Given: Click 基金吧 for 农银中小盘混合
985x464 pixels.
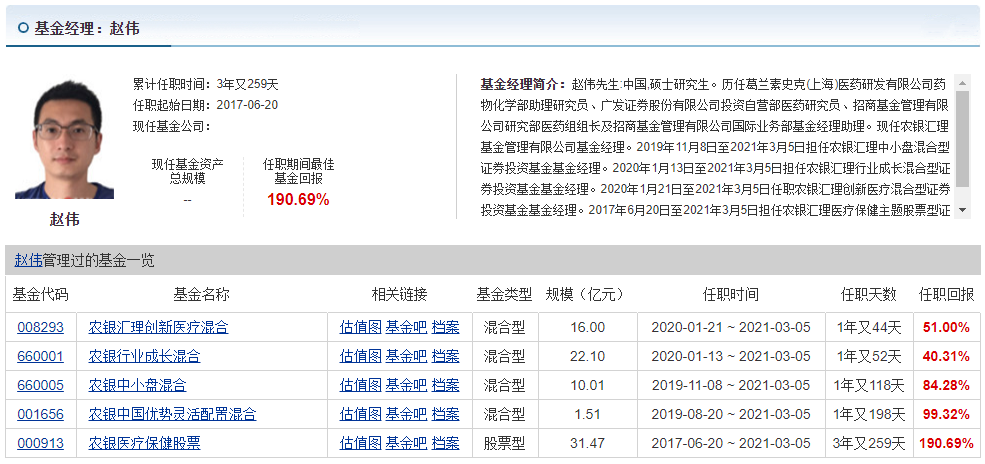Looking at the screenshot, I should coord(406,385).
